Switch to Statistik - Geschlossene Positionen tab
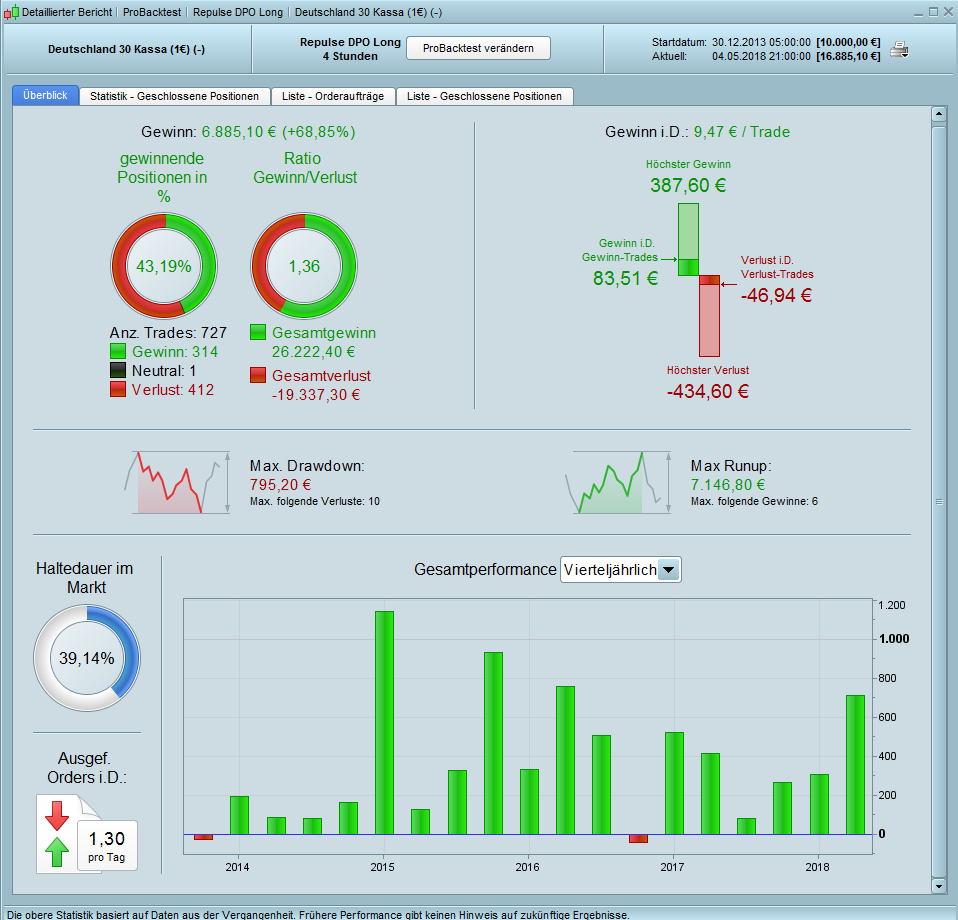 [174, 97]
